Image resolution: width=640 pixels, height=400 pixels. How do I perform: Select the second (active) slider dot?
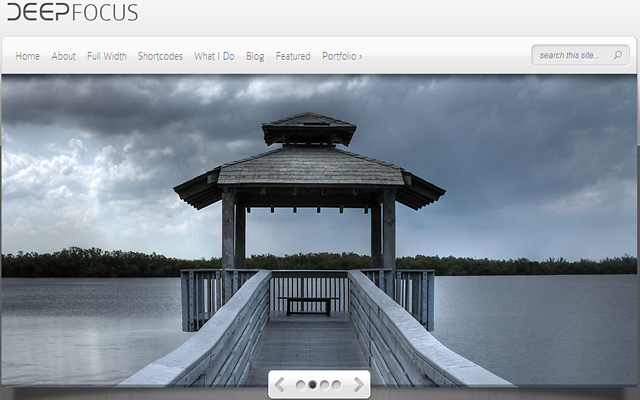(x=313, y=385)
